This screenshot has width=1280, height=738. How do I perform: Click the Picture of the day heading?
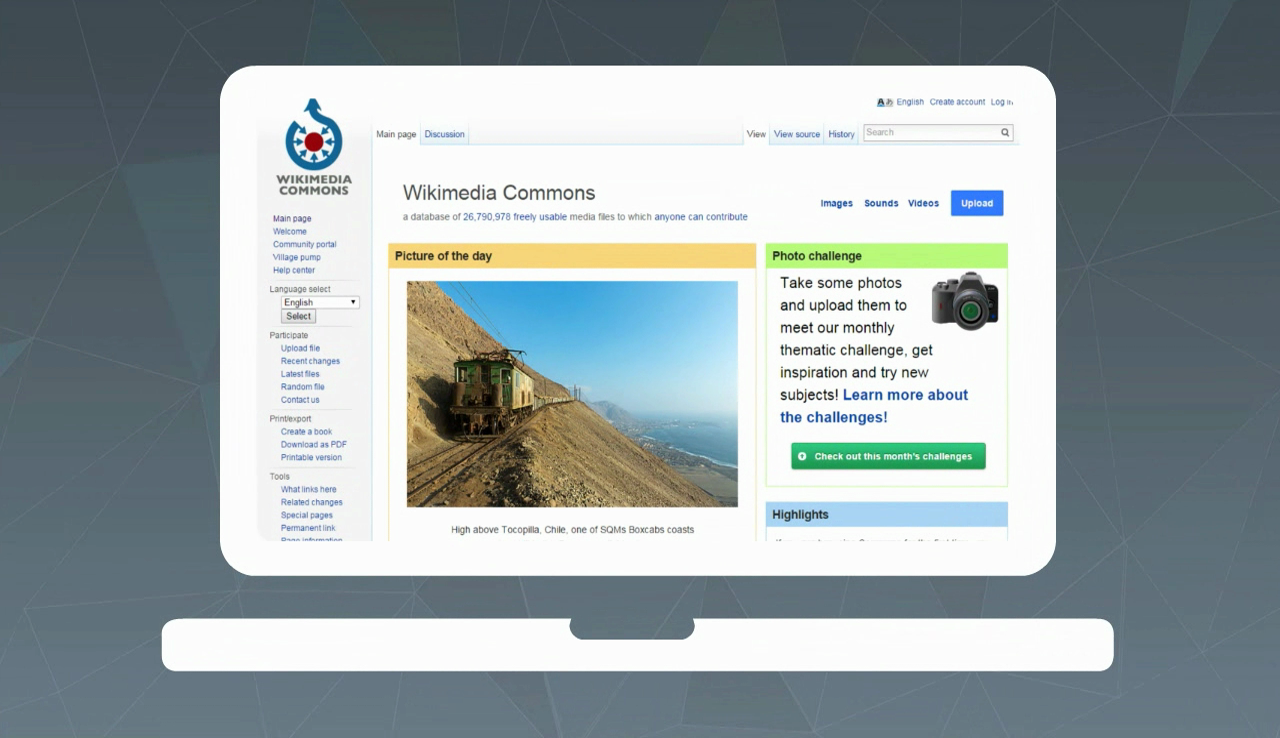pos(443,256)
